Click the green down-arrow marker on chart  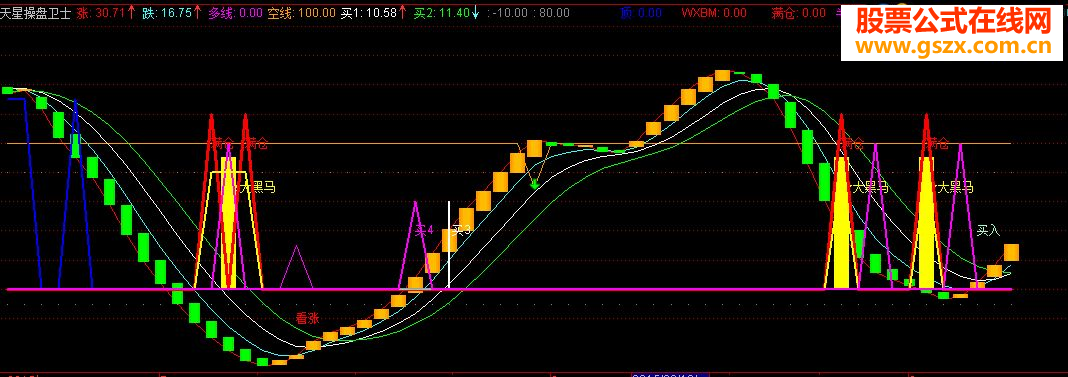[535, 183]
